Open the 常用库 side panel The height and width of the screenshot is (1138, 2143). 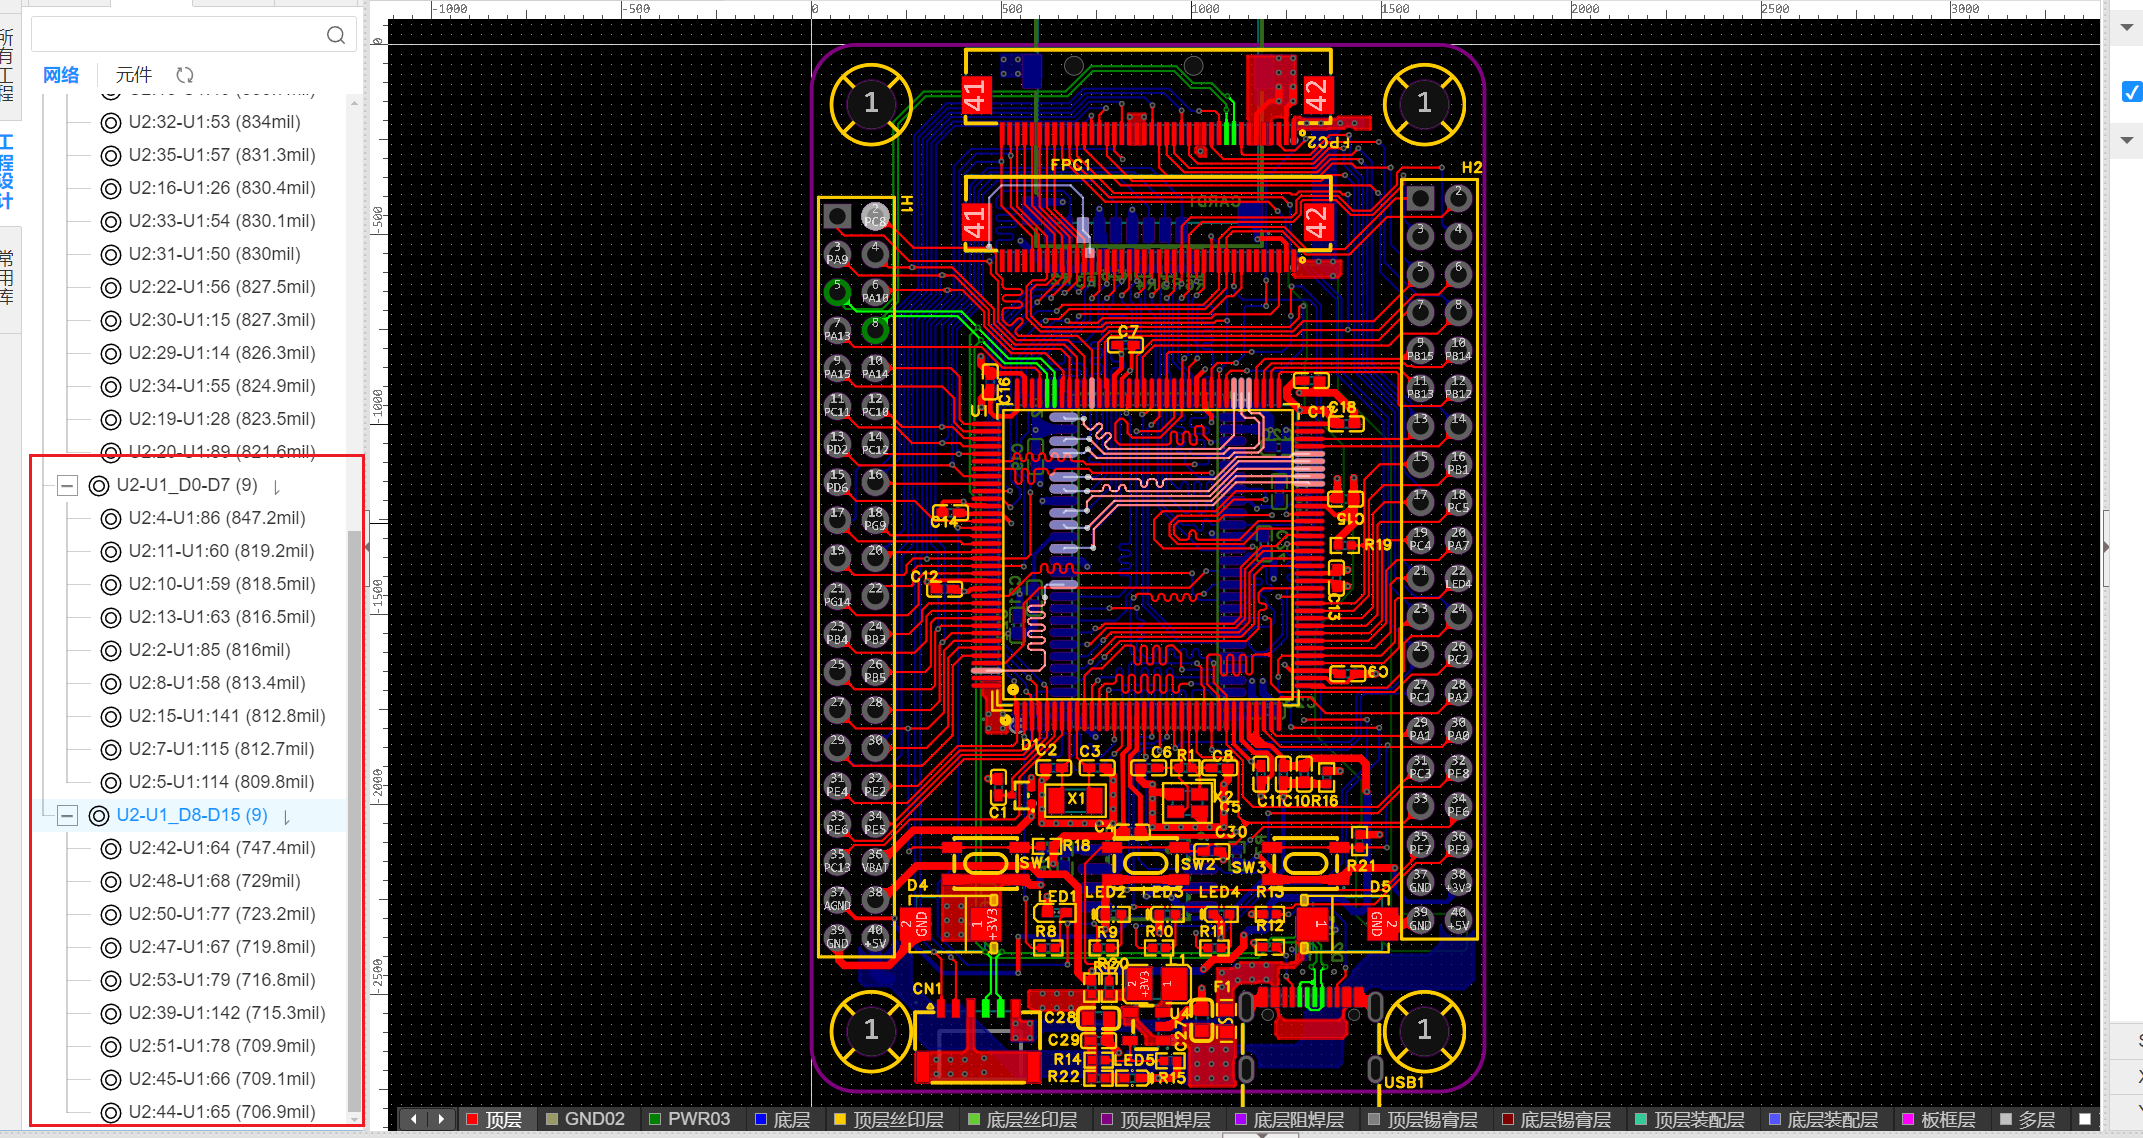pos(8,277)
